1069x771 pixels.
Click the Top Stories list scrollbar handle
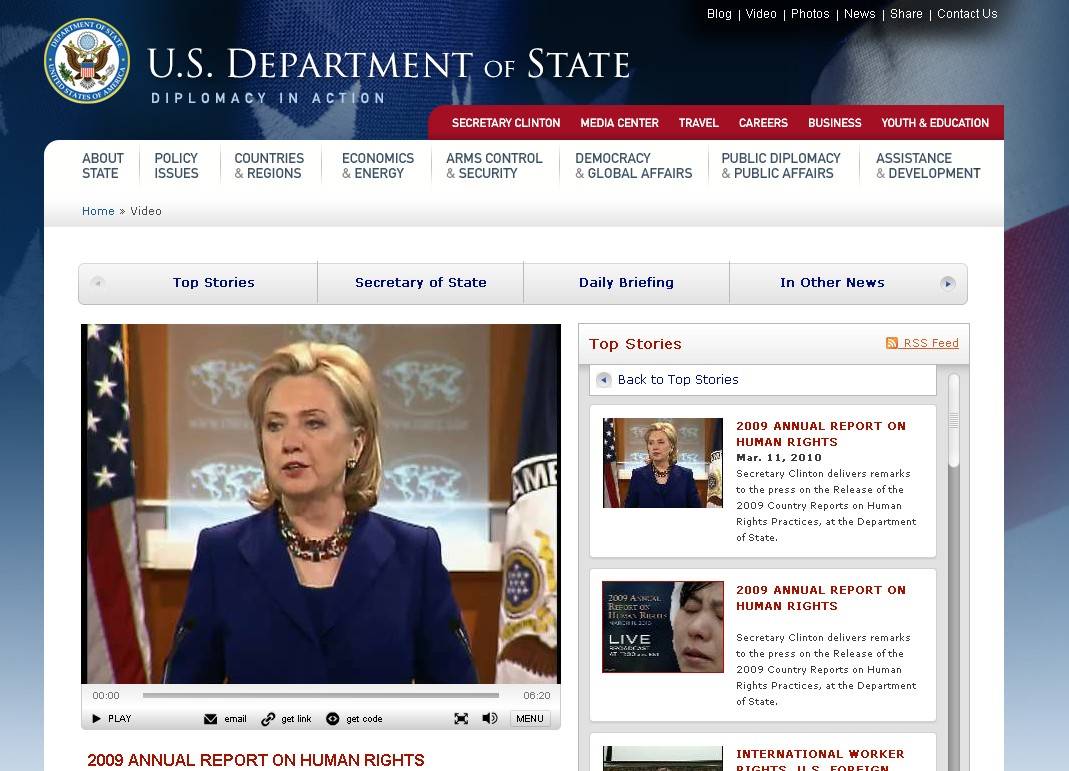954,421
